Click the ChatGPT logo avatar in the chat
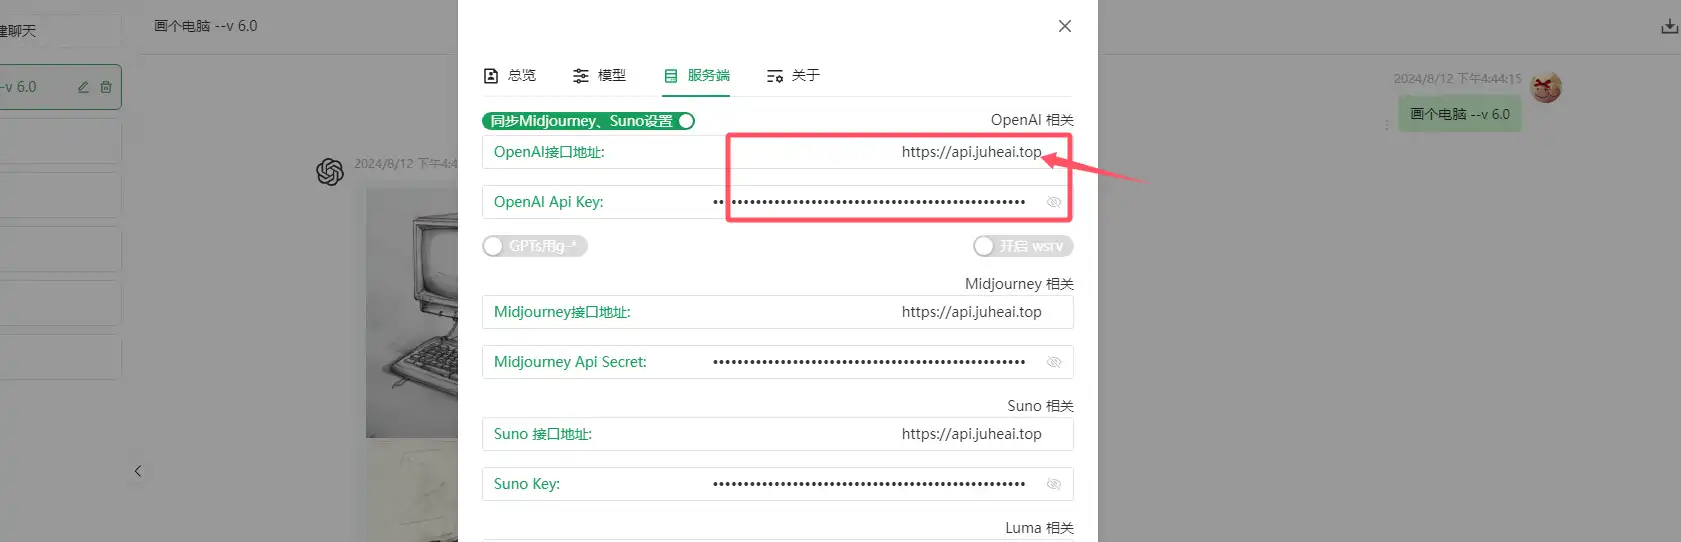This screenshot has width=1681, height=542. [x=330, y=172]
